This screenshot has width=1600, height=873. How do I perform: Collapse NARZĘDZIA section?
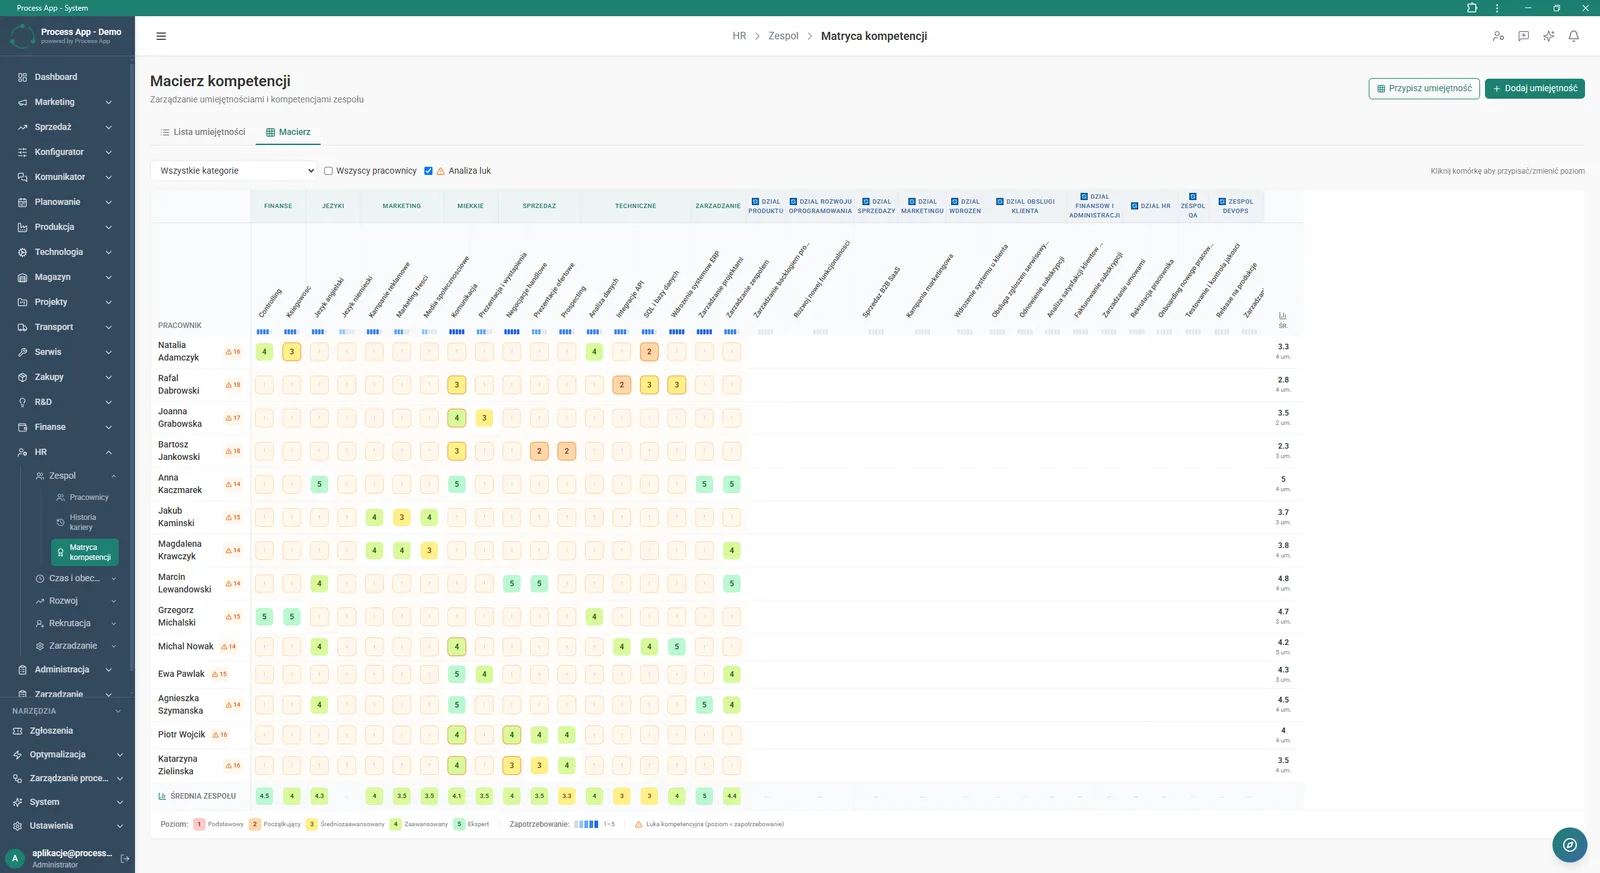(66, 711)
